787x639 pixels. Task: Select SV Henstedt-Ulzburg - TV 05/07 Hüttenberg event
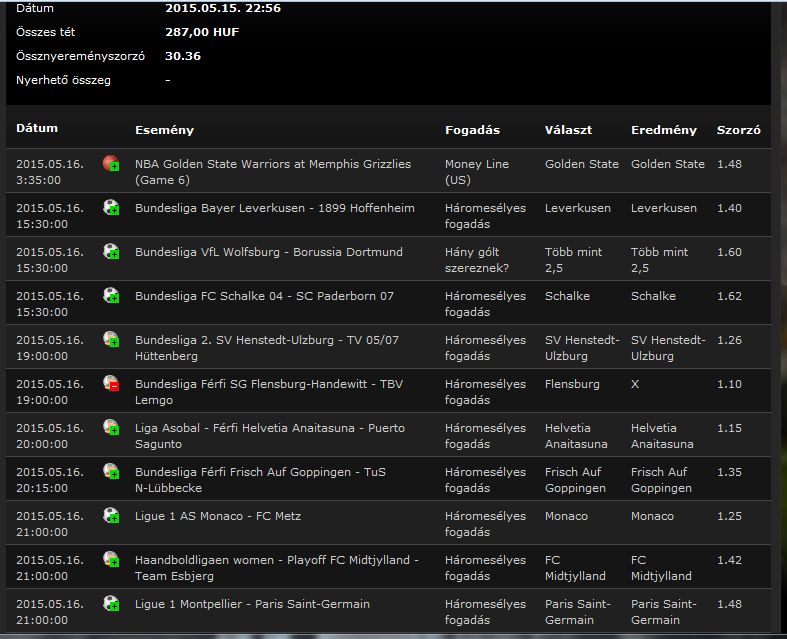[x=267, y=348]
